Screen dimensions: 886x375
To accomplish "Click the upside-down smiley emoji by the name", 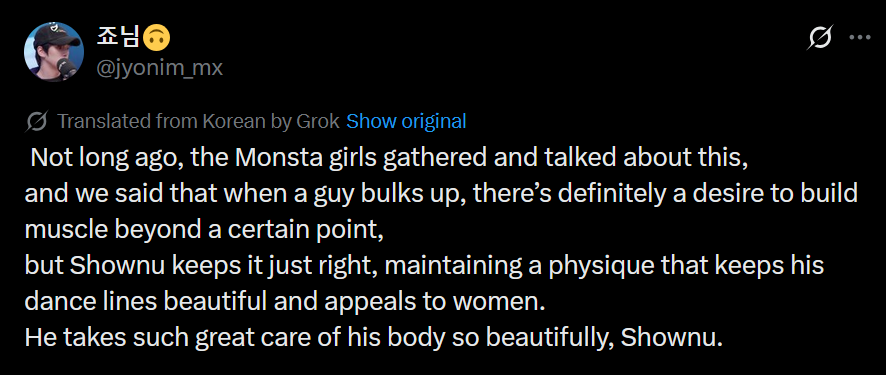I will click(x=157, y=38).
